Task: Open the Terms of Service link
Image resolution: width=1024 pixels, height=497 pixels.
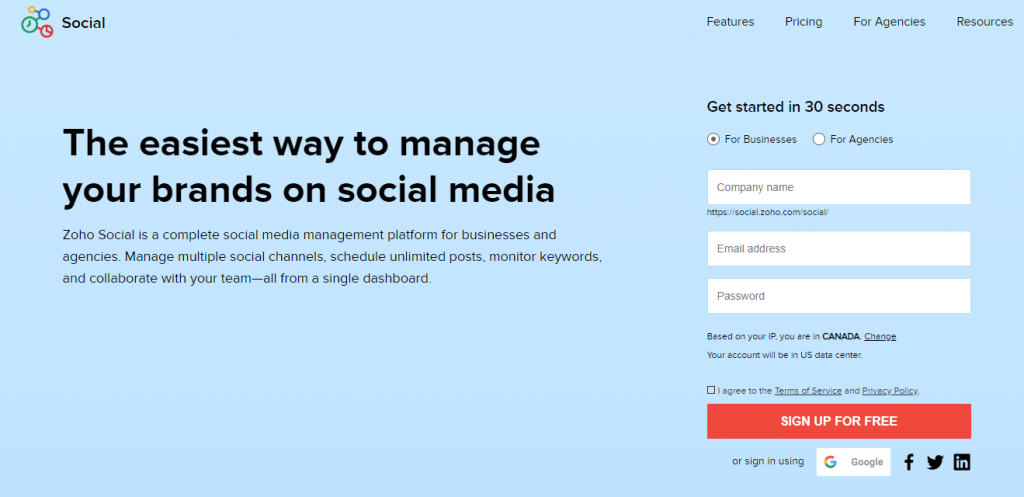Action: tap(808, 391)
